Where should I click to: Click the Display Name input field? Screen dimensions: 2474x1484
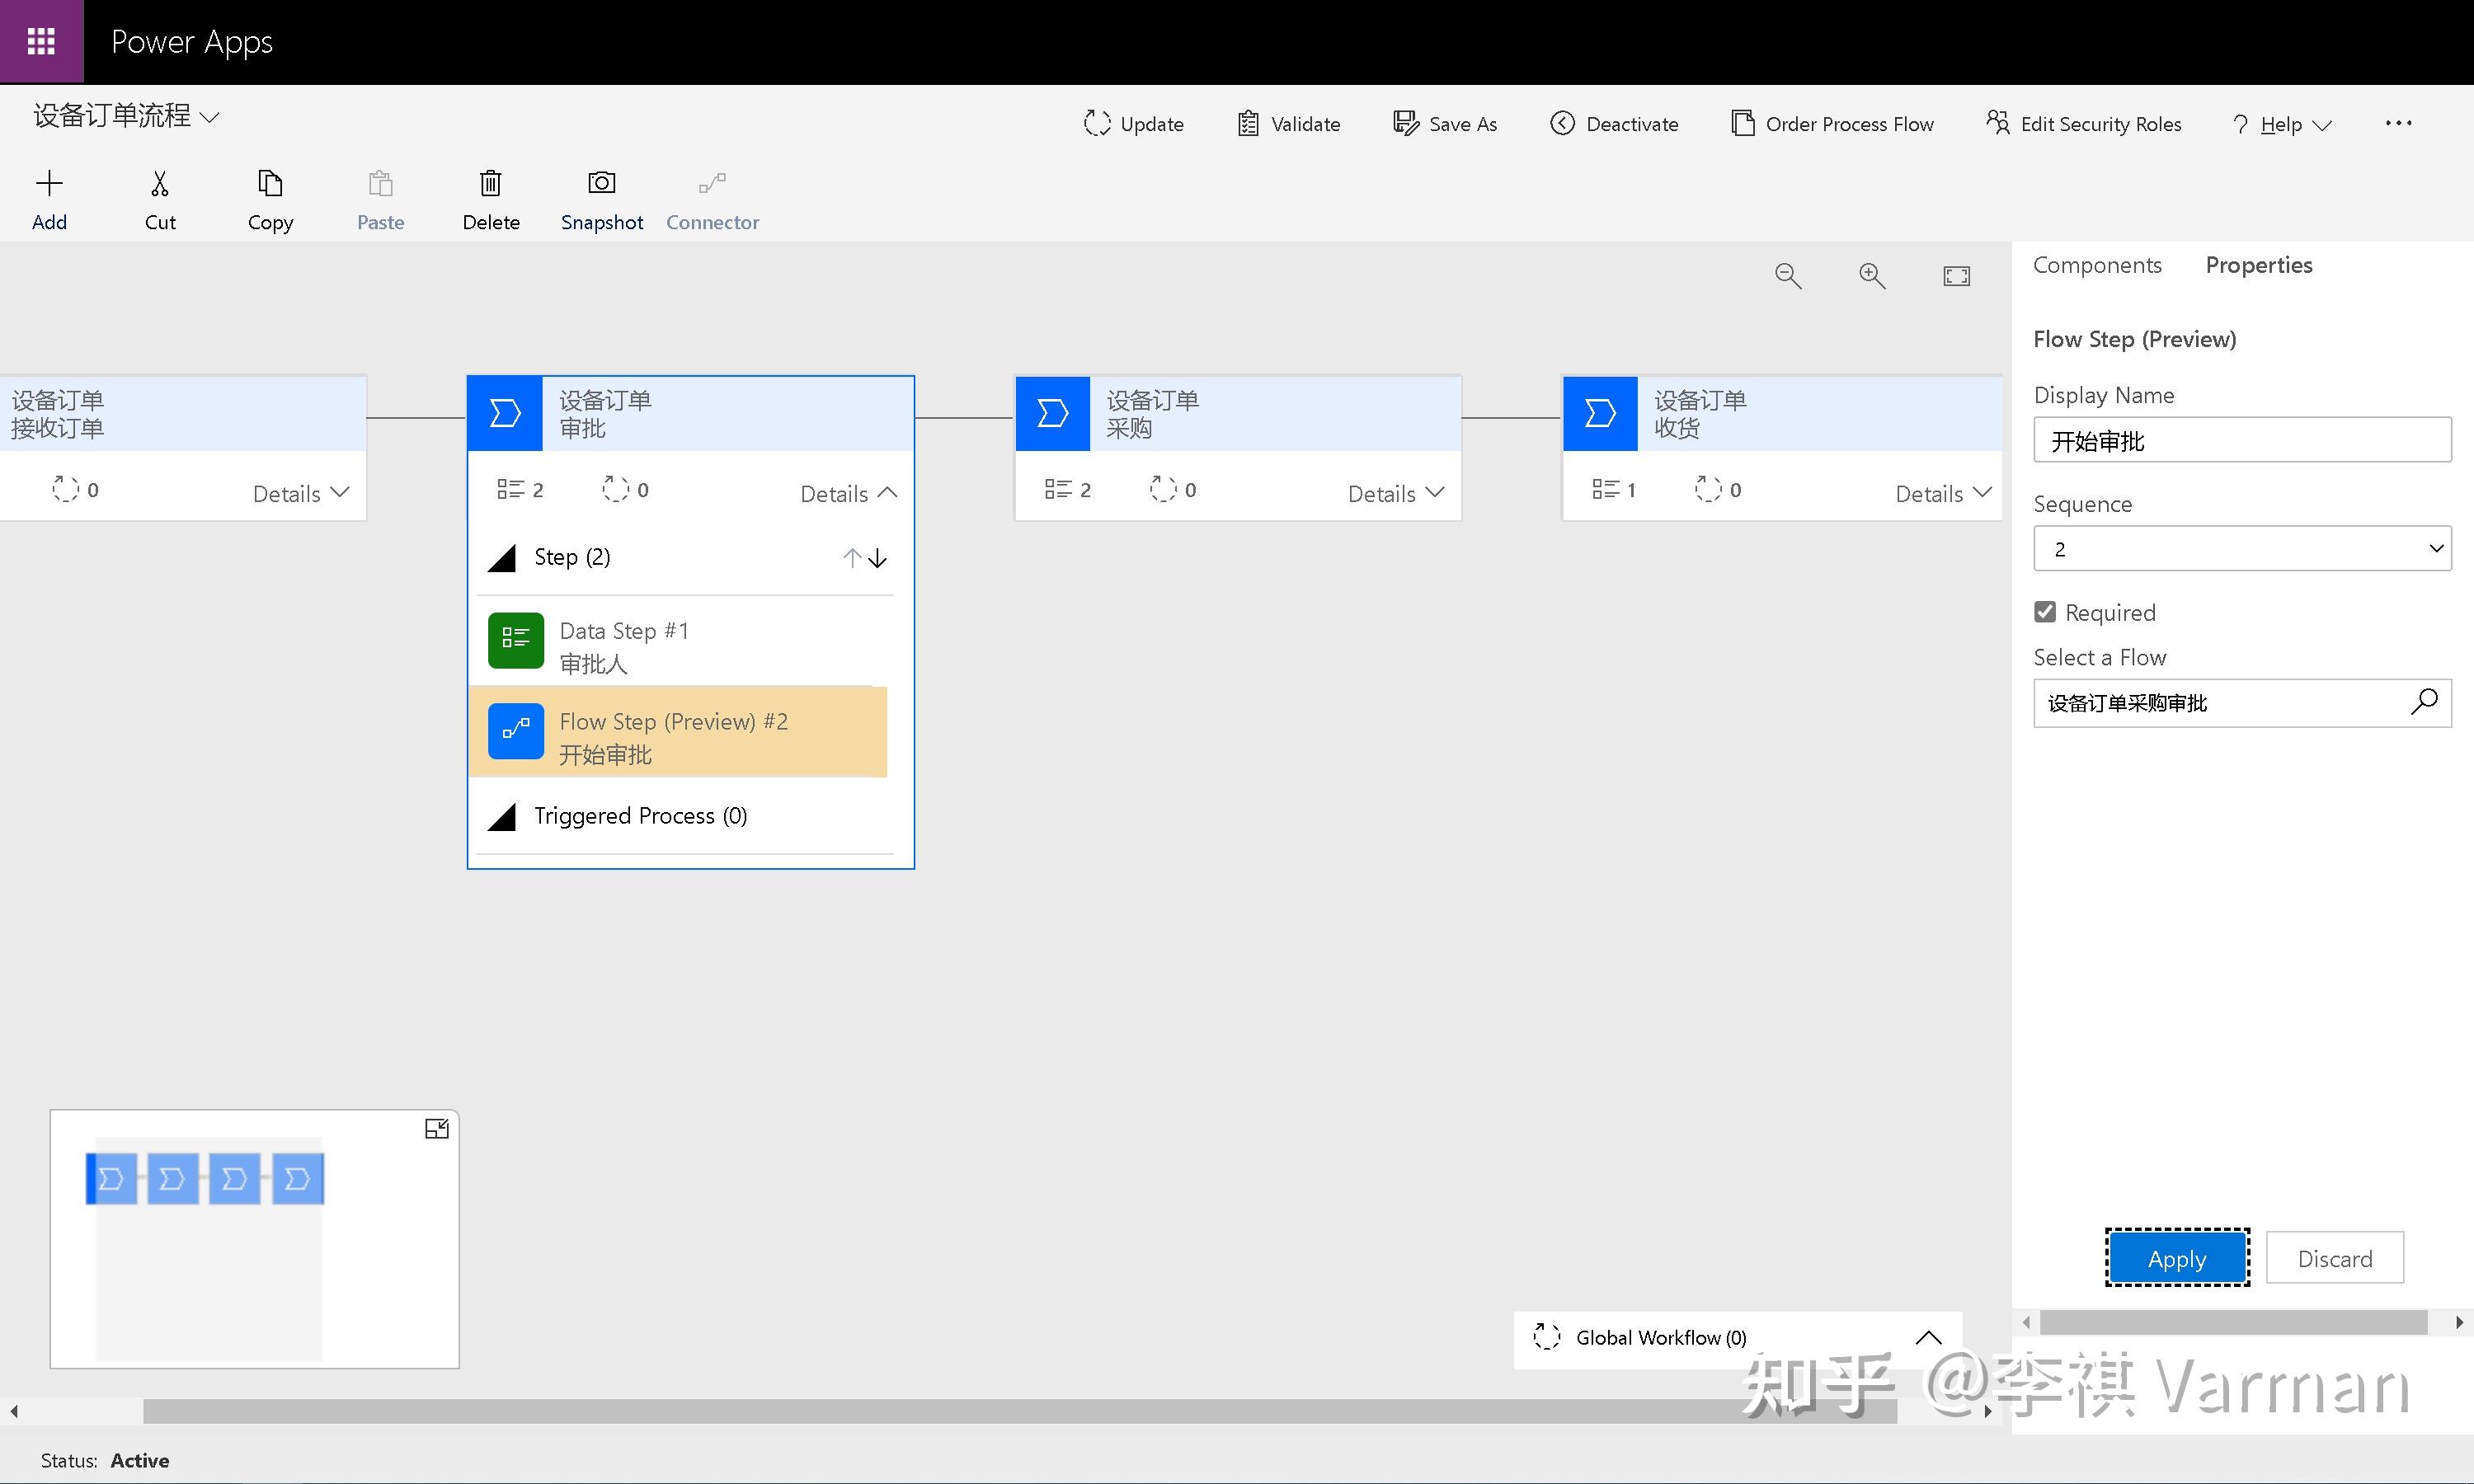pyautogui.click(x=2242, y=440)
